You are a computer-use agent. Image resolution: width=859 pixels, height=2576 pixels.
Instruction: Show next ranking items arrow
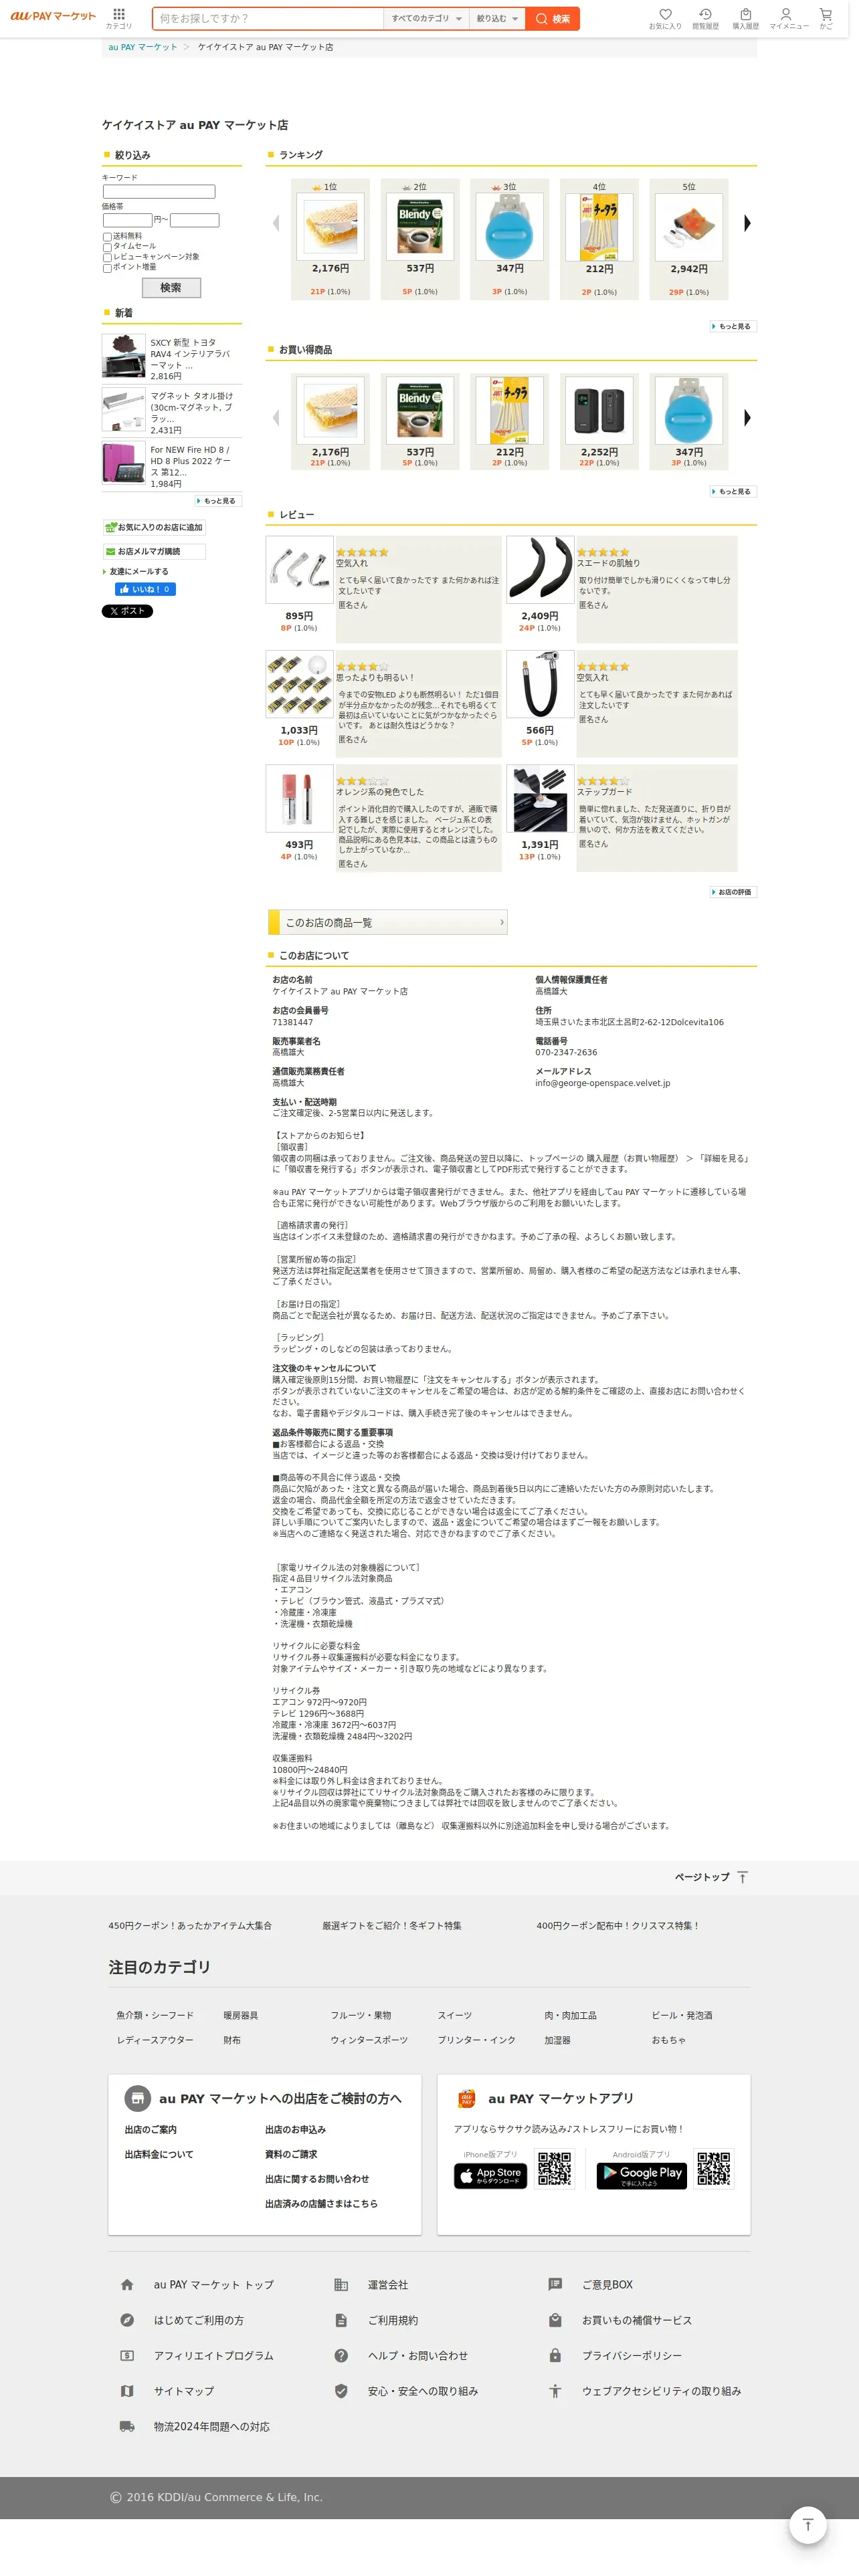tap(747, 223)
